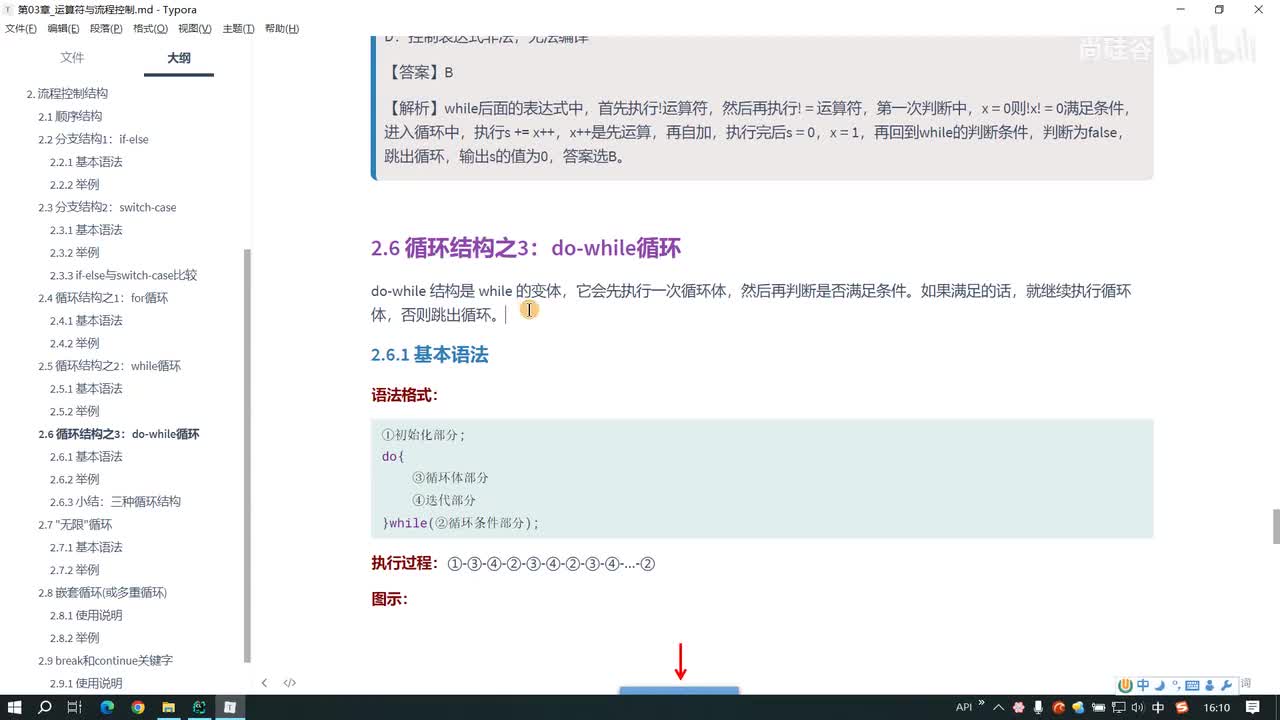Open the 帮助(H) menu
The height and width of the screenshot is (720, 1280).
[x=282, y=29]
